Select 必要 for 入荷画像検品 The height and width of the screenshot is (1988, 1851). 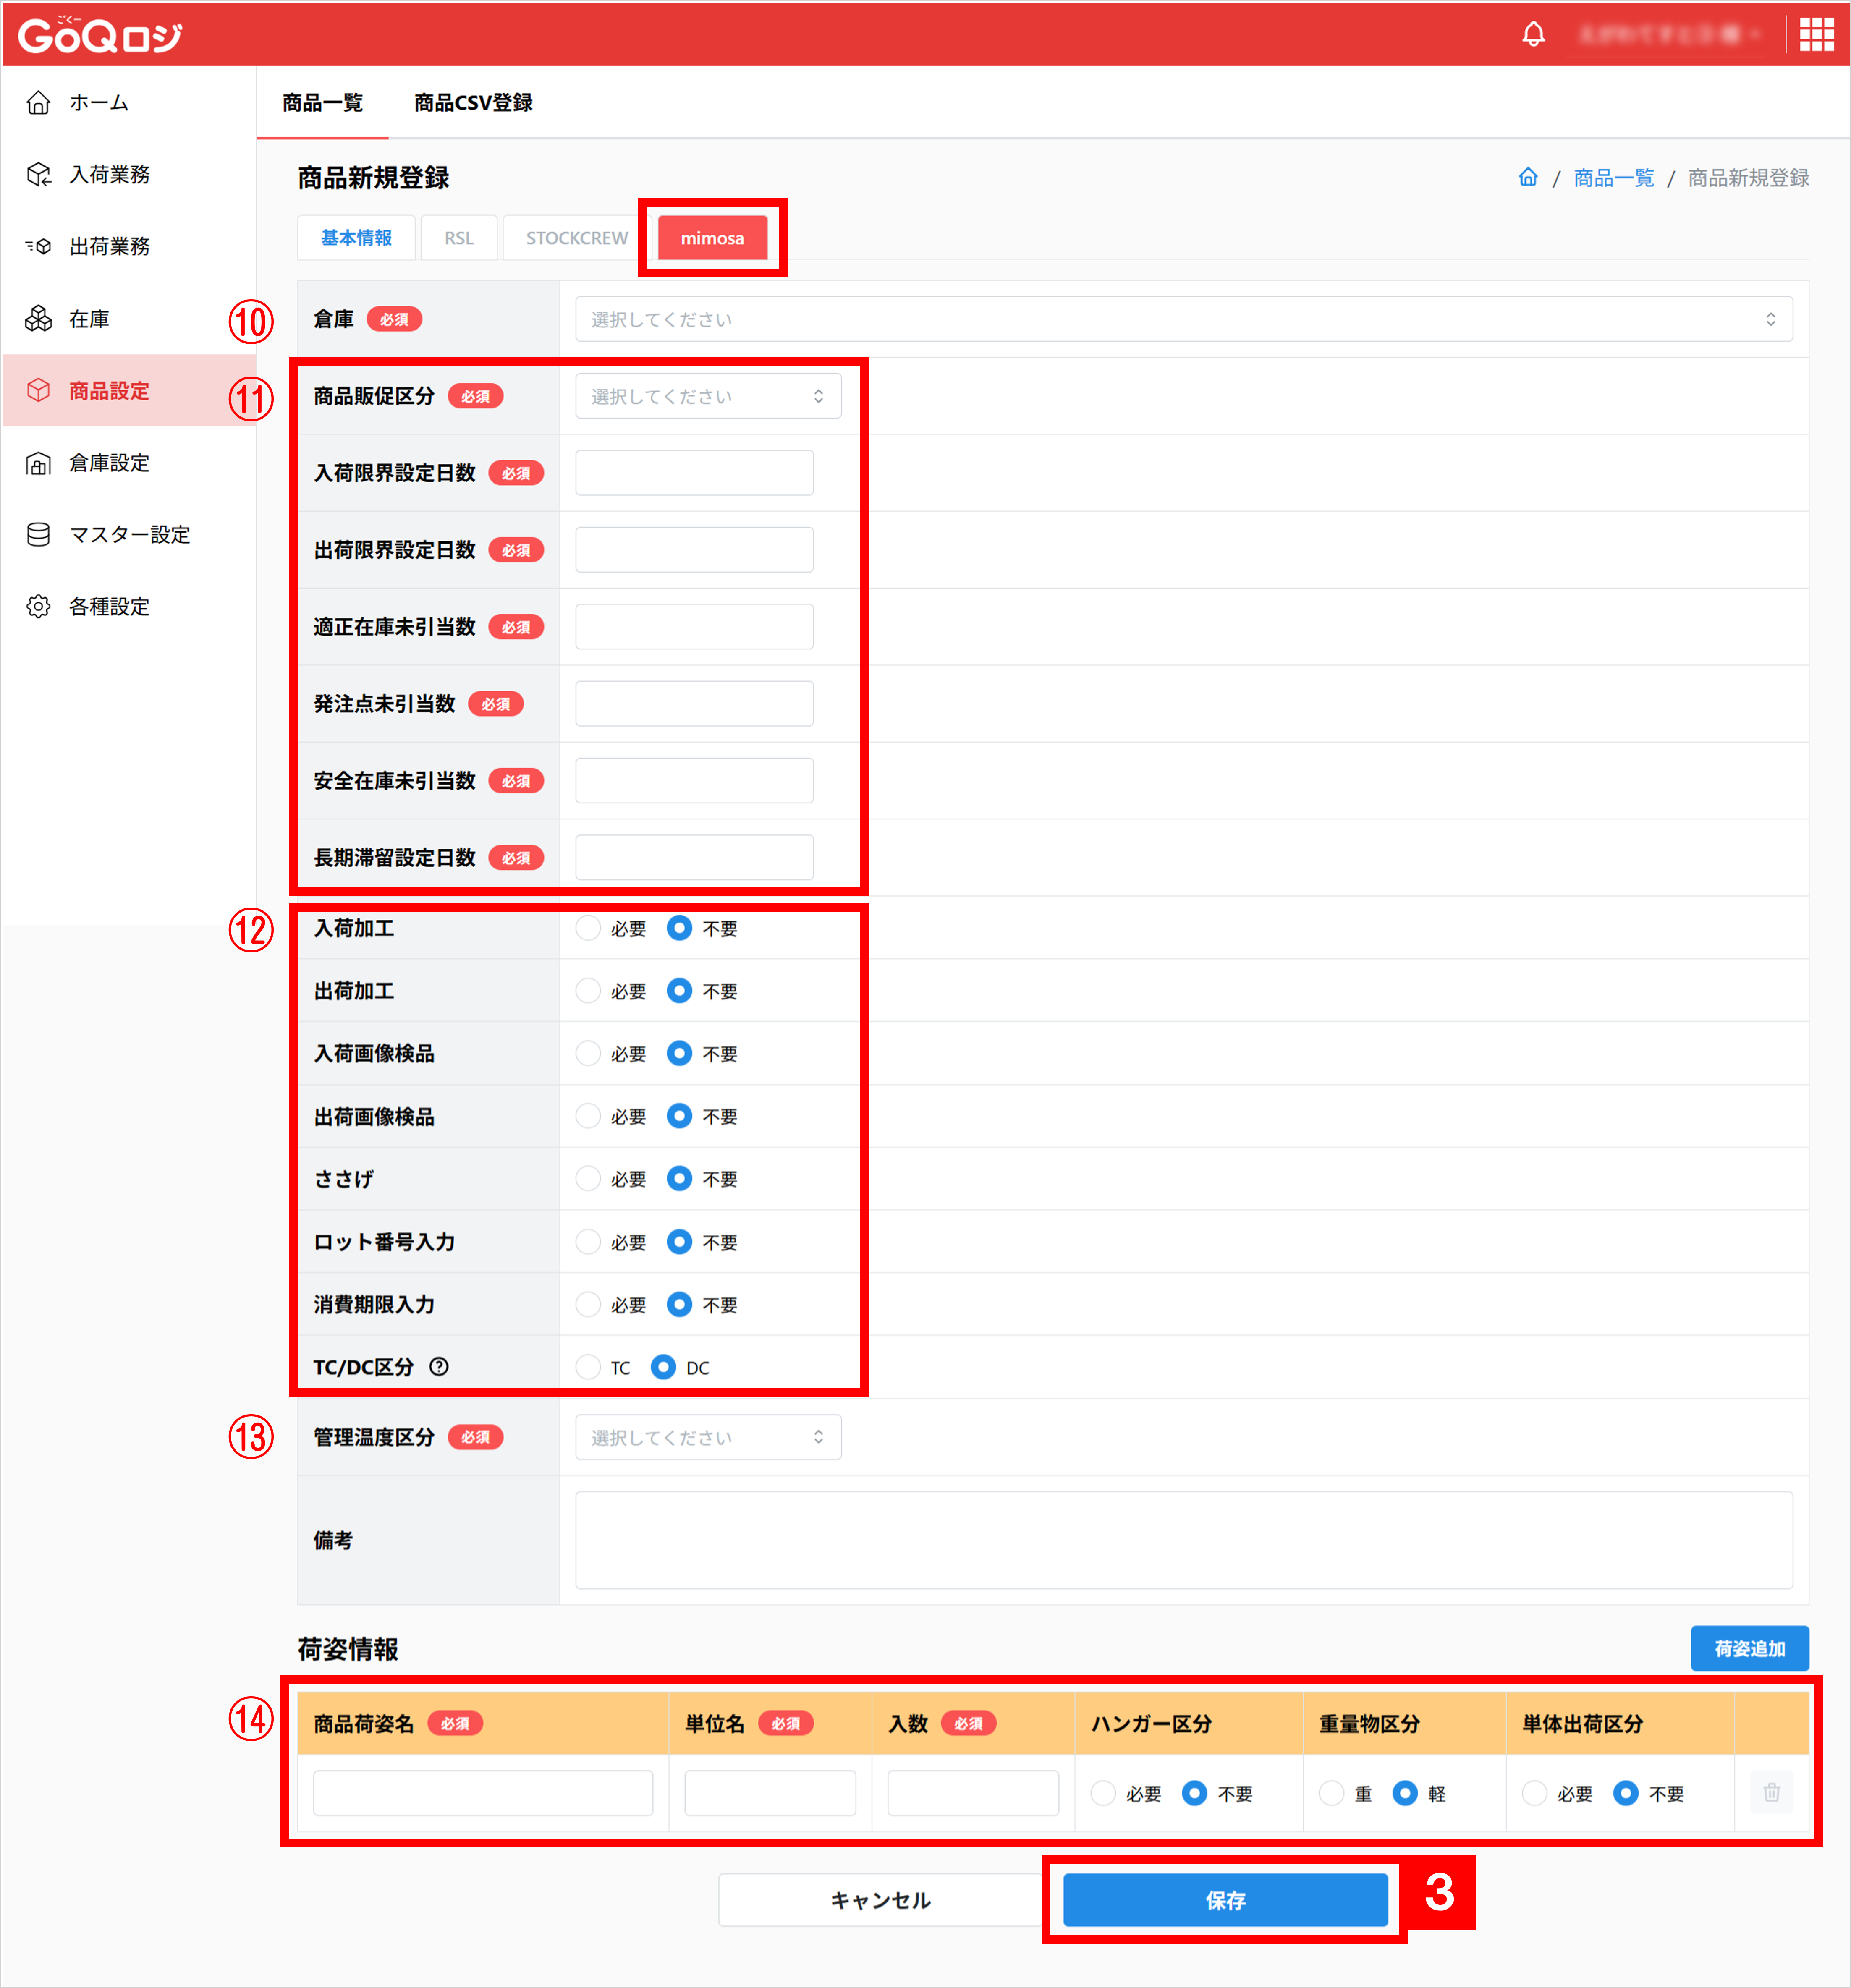click(588, 1053)
